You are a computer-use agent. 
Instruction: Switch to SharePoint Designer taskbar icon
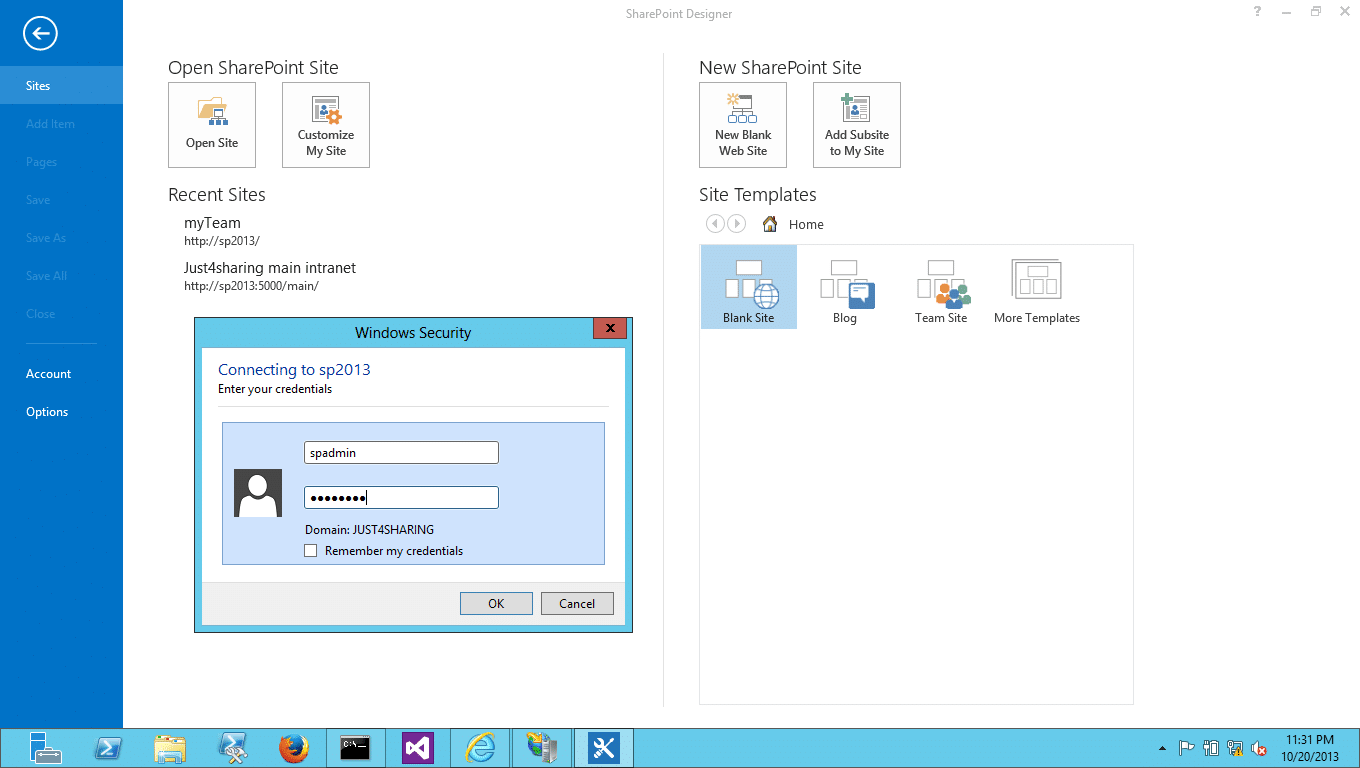click(x=604, y=748)
